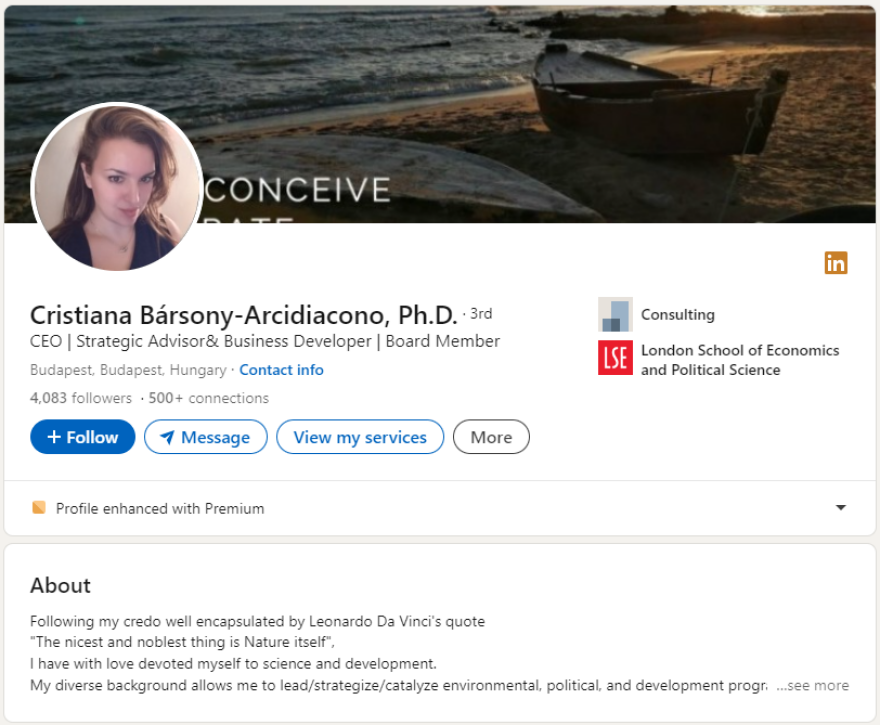Click the plus icon on the Follow button
This screenshot has width=880, height=725.
54,437
